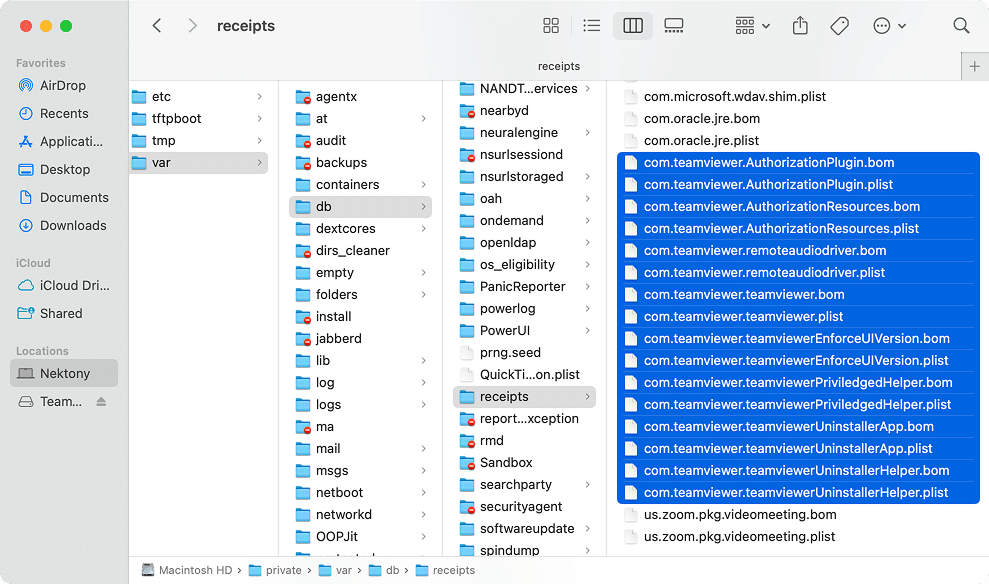
Task: Click the receipts tab title
Action: pos(558,66)
